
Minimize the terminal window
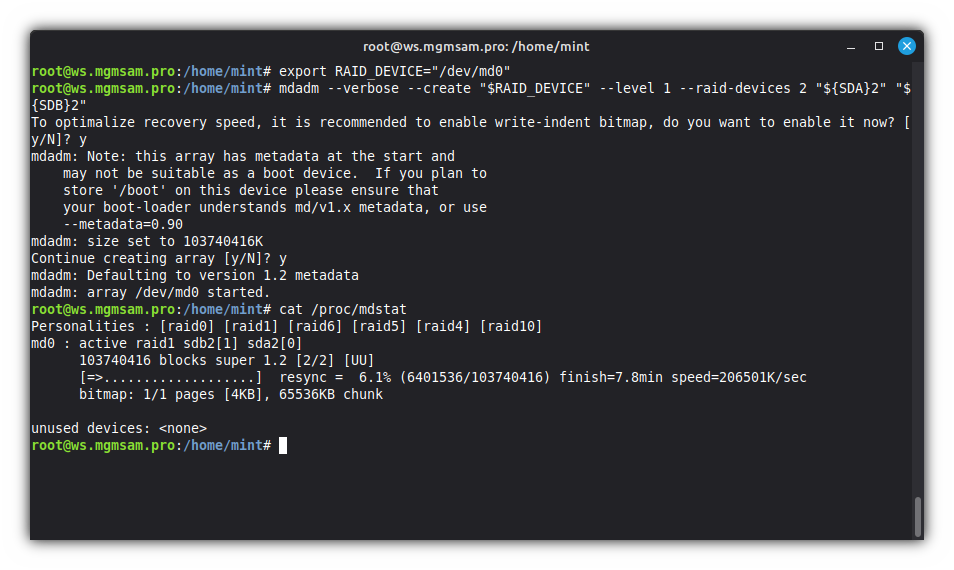point(851,46)
